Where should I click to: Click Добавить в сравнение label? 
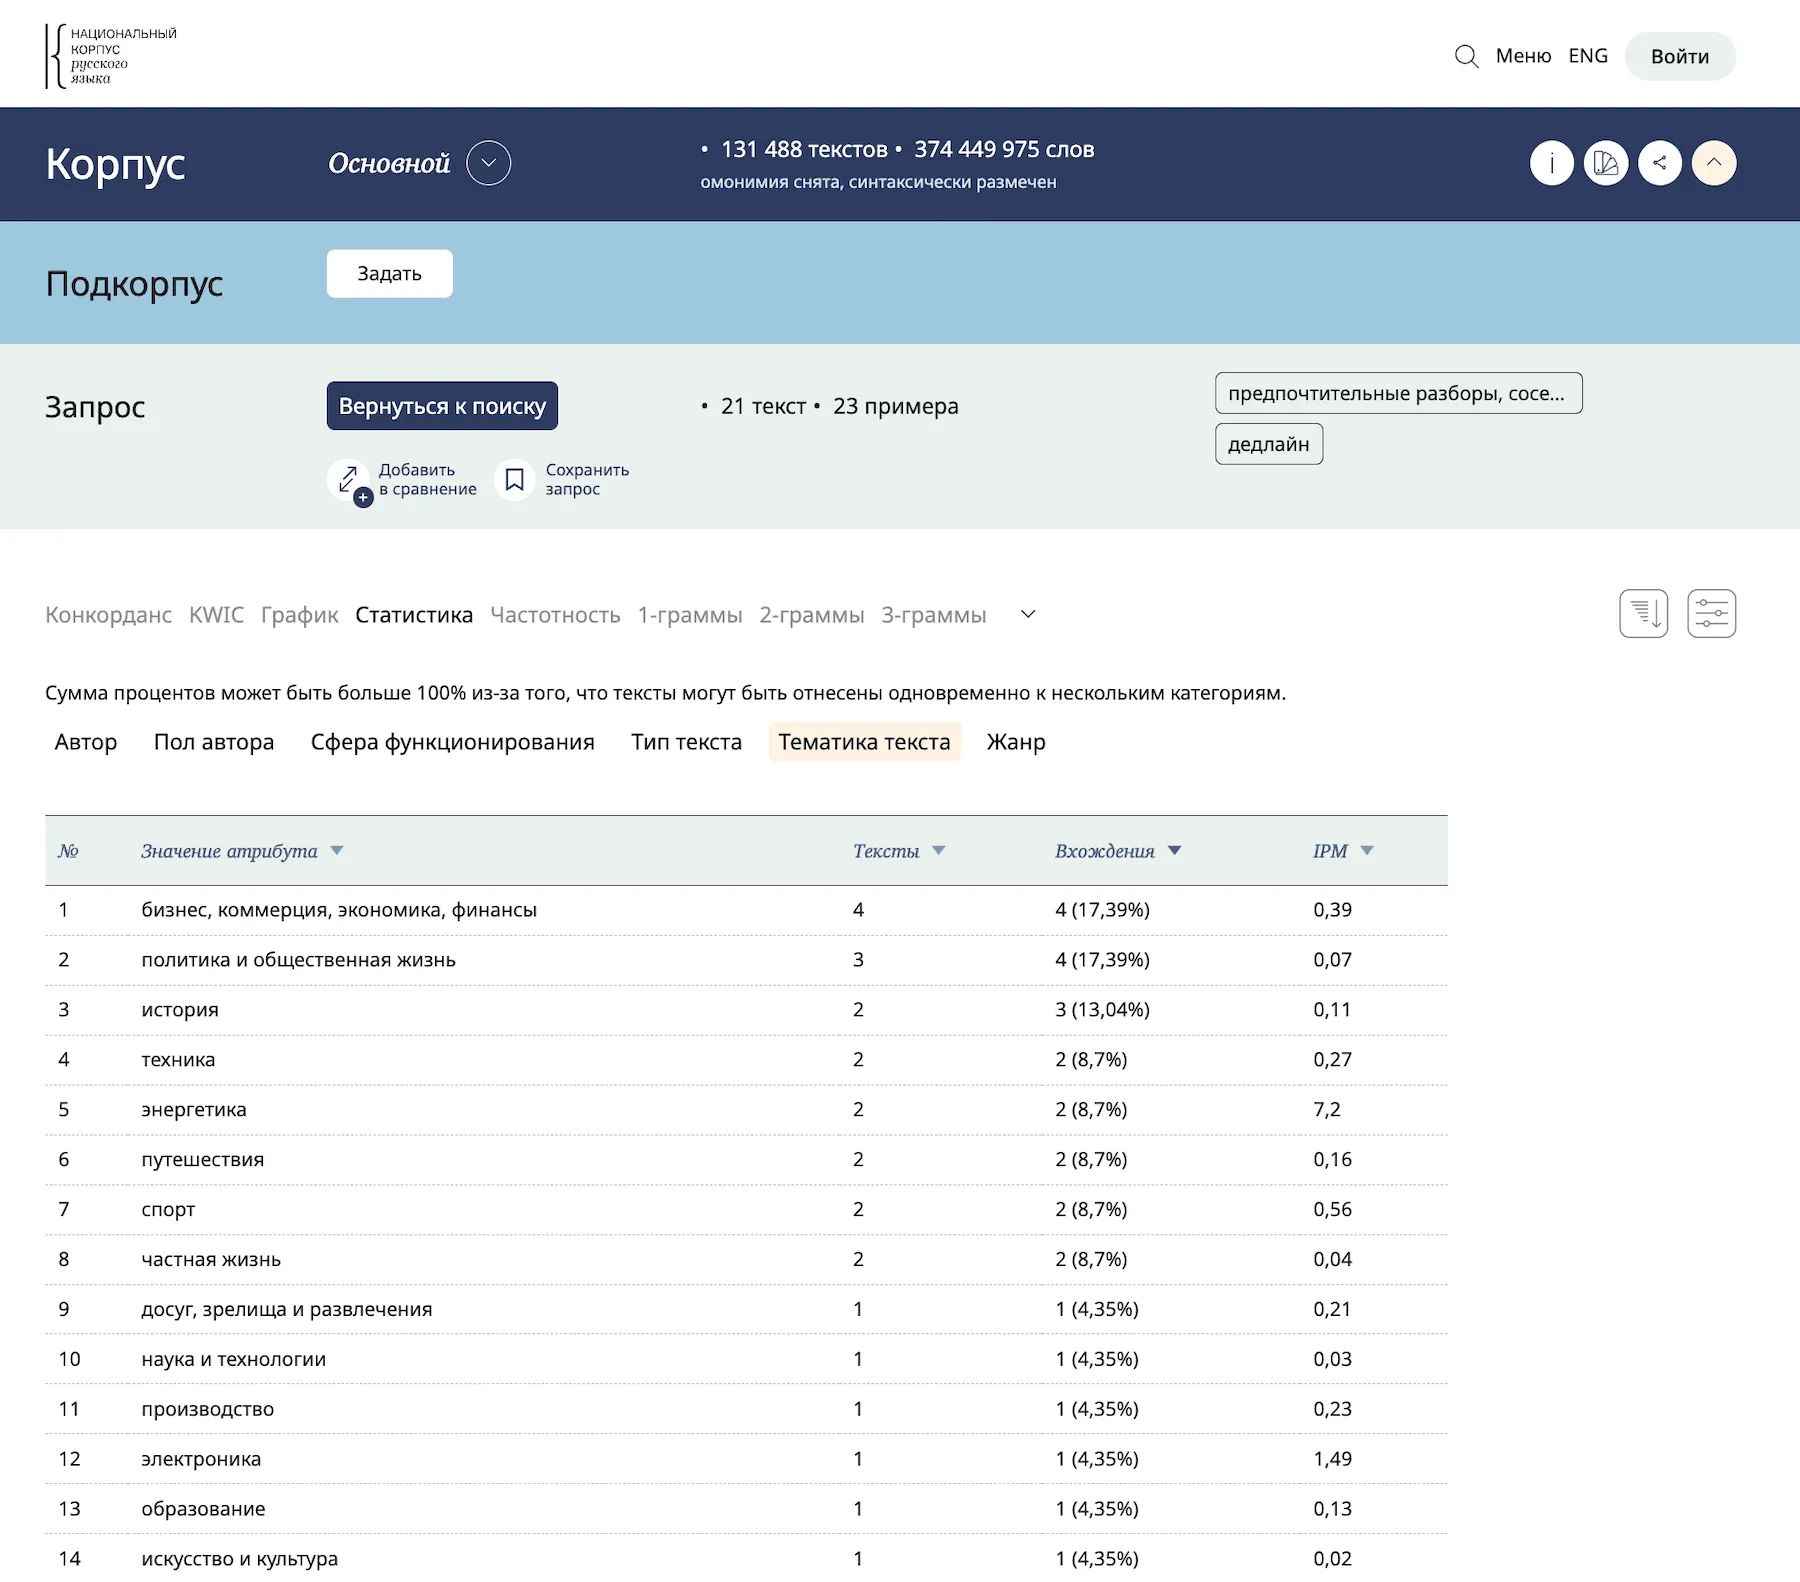tap(428, 480)
